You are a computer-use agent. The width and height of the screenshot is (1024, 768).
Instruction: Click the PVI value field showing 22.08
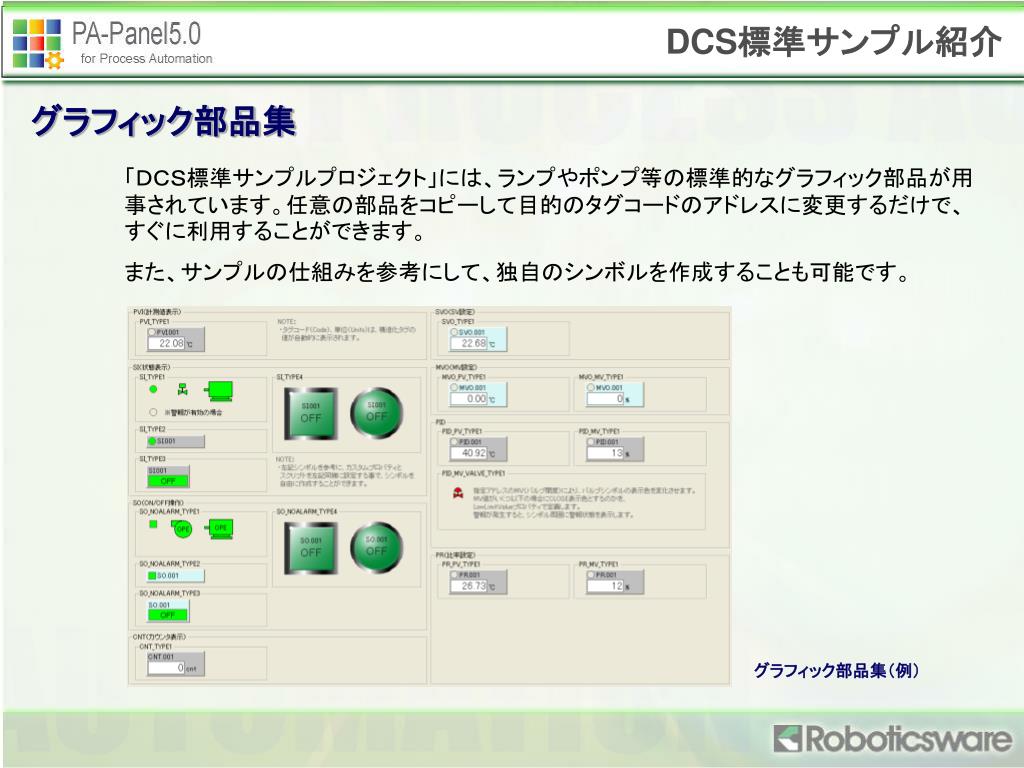[167, 344]
